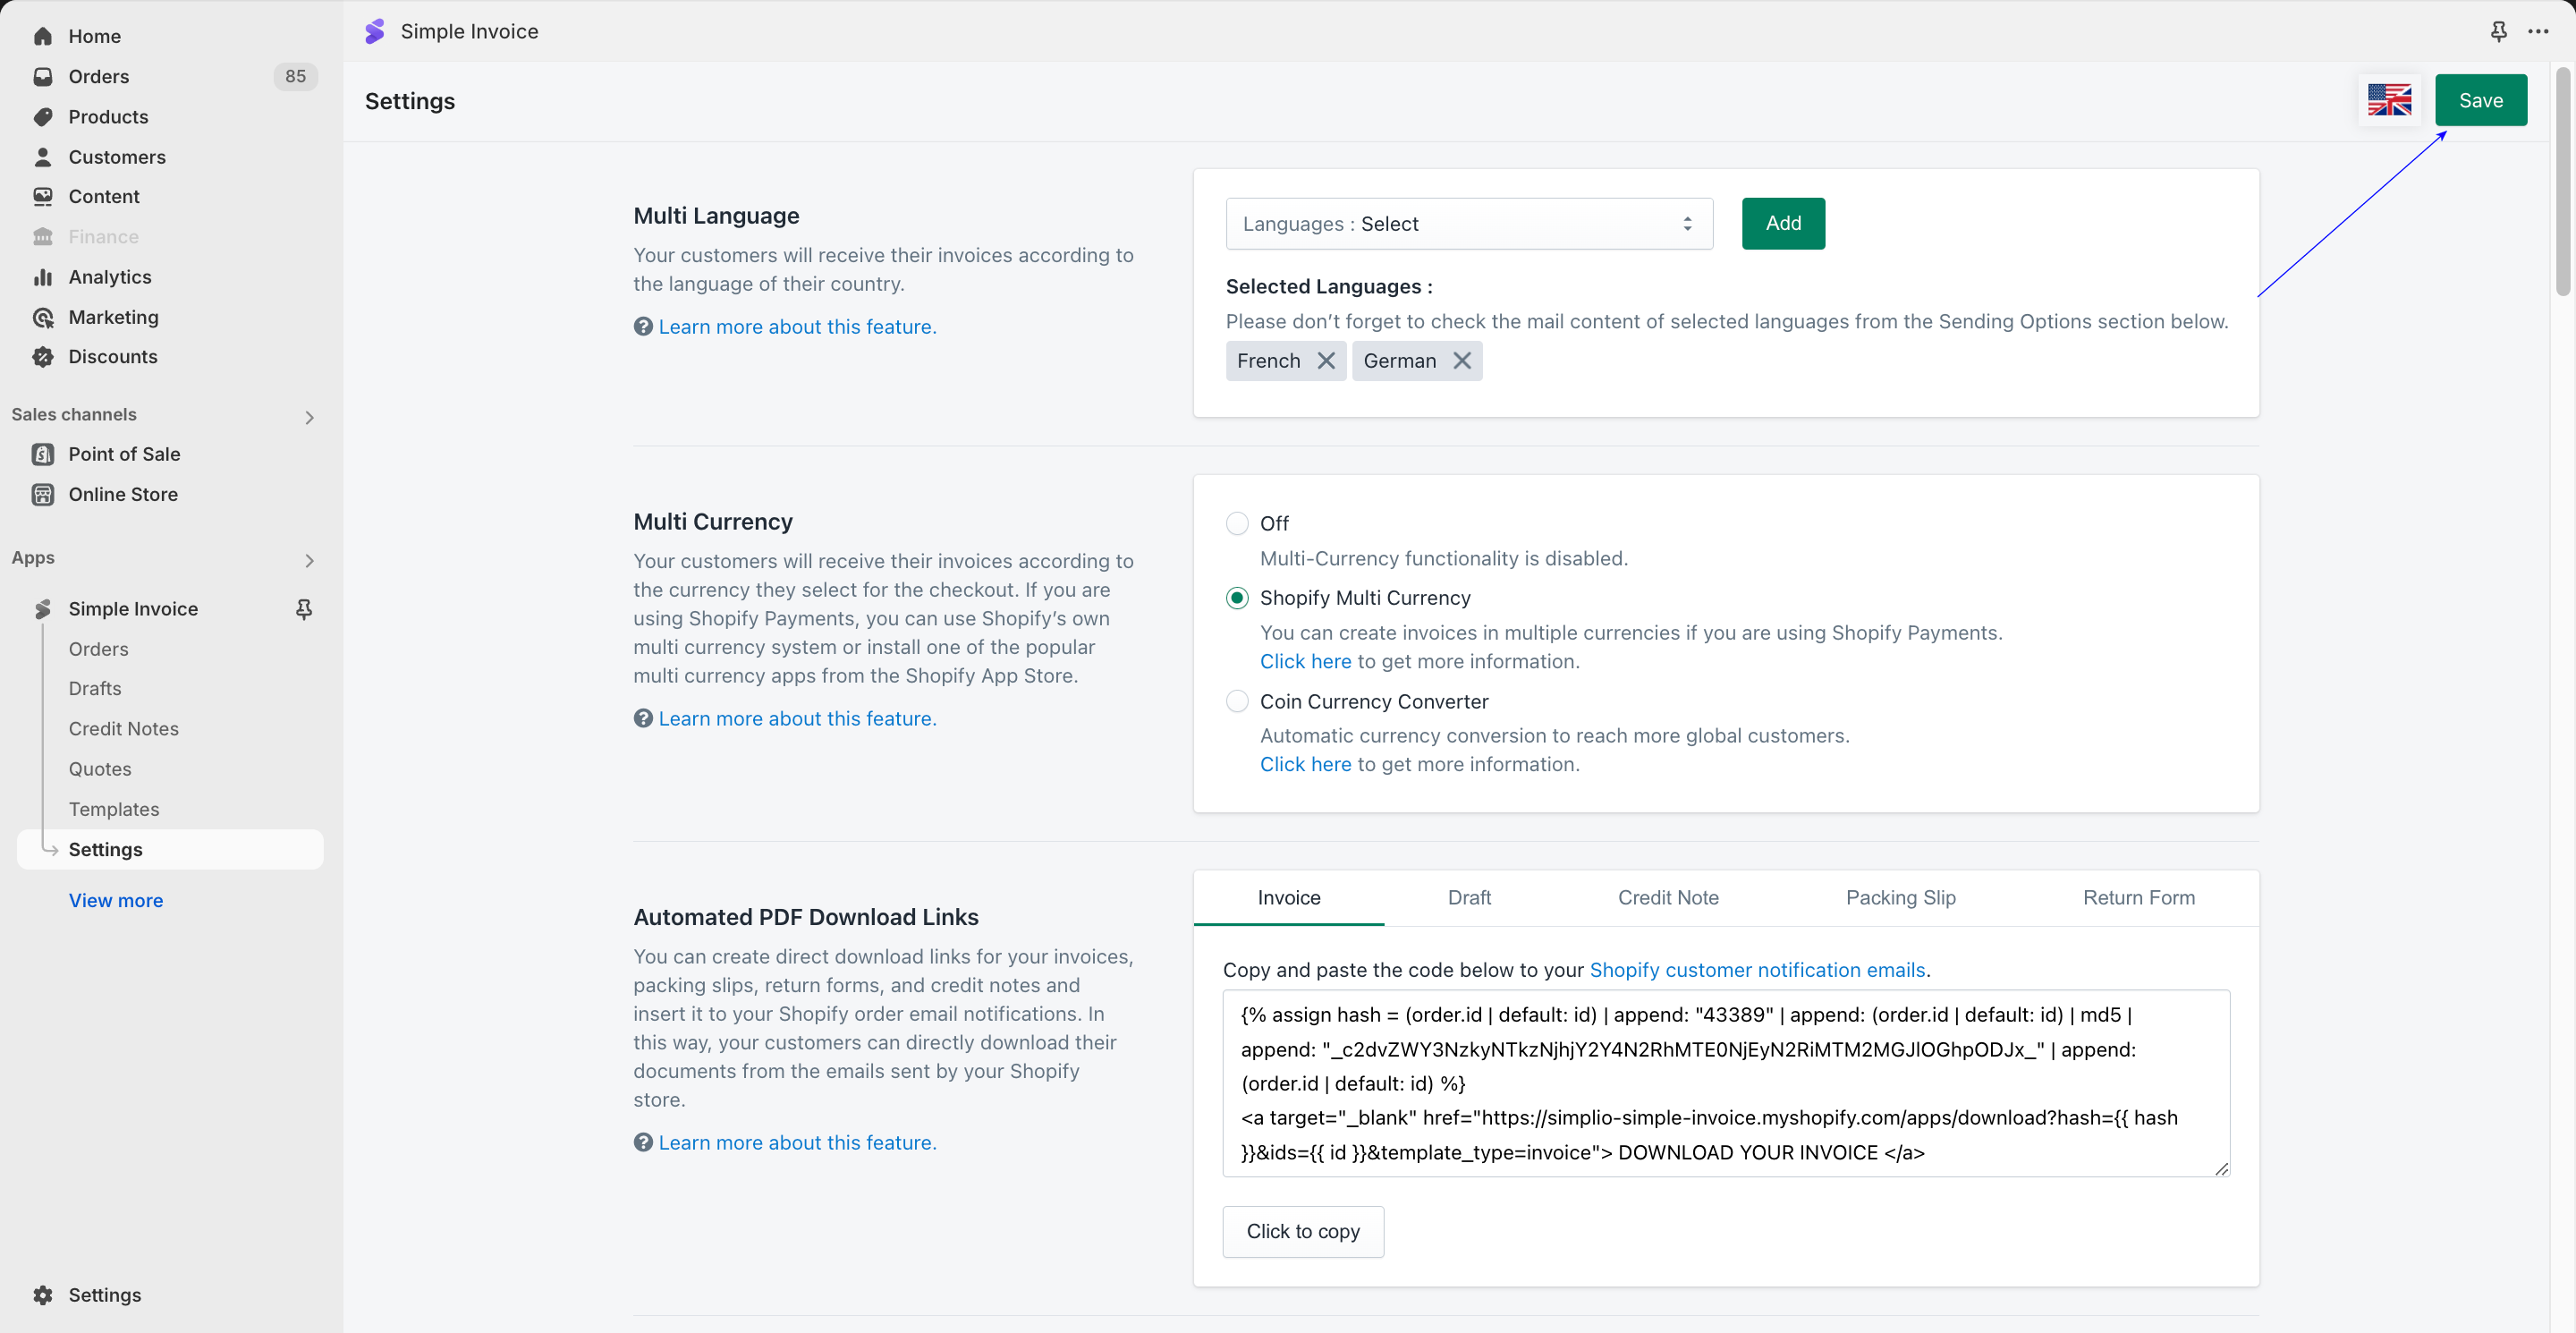Viewport: 2576px width, 1333px height.
Task: Open the three-dots more menu
Action: pyautogui.click(x=2538, y=31)
